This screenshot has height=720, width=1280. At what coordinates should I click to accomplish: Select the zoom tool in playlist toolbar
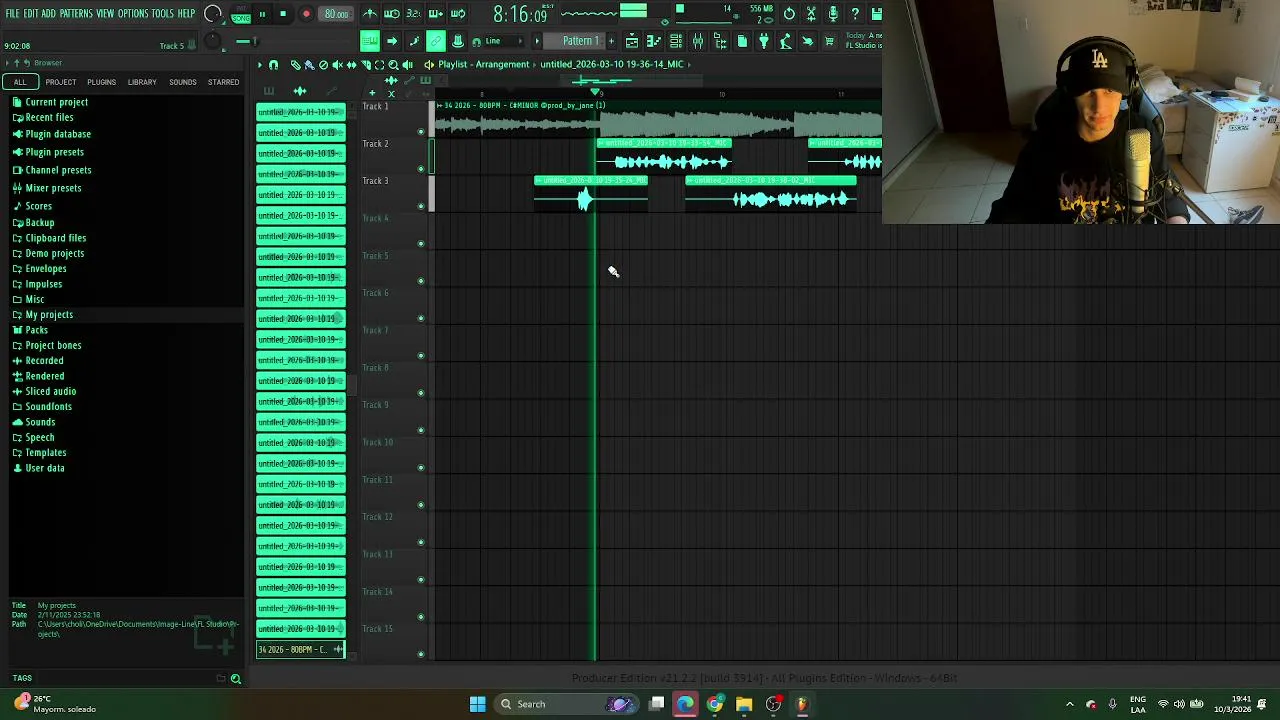click(x=393, y=64)
